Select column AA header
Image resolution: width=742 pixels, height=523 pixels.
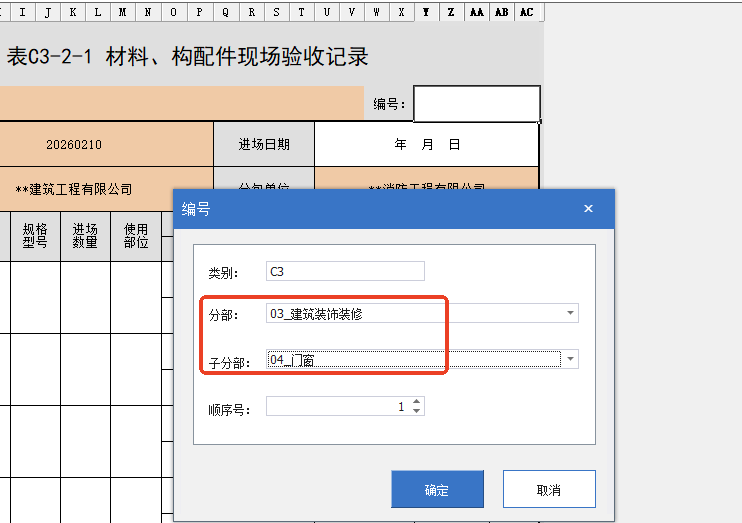[477, 12]
